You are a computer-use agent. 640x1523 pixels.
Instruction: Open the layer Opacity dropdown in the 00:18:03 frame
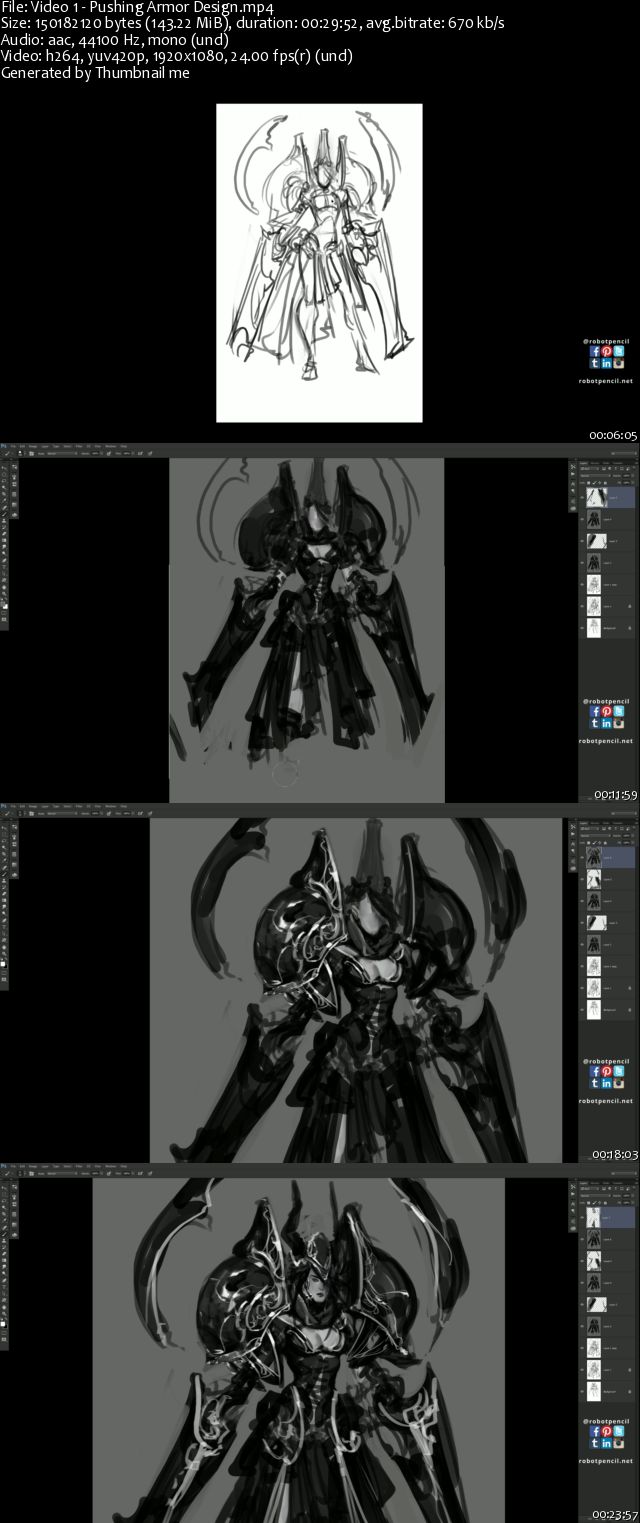(x=628, y=833)
